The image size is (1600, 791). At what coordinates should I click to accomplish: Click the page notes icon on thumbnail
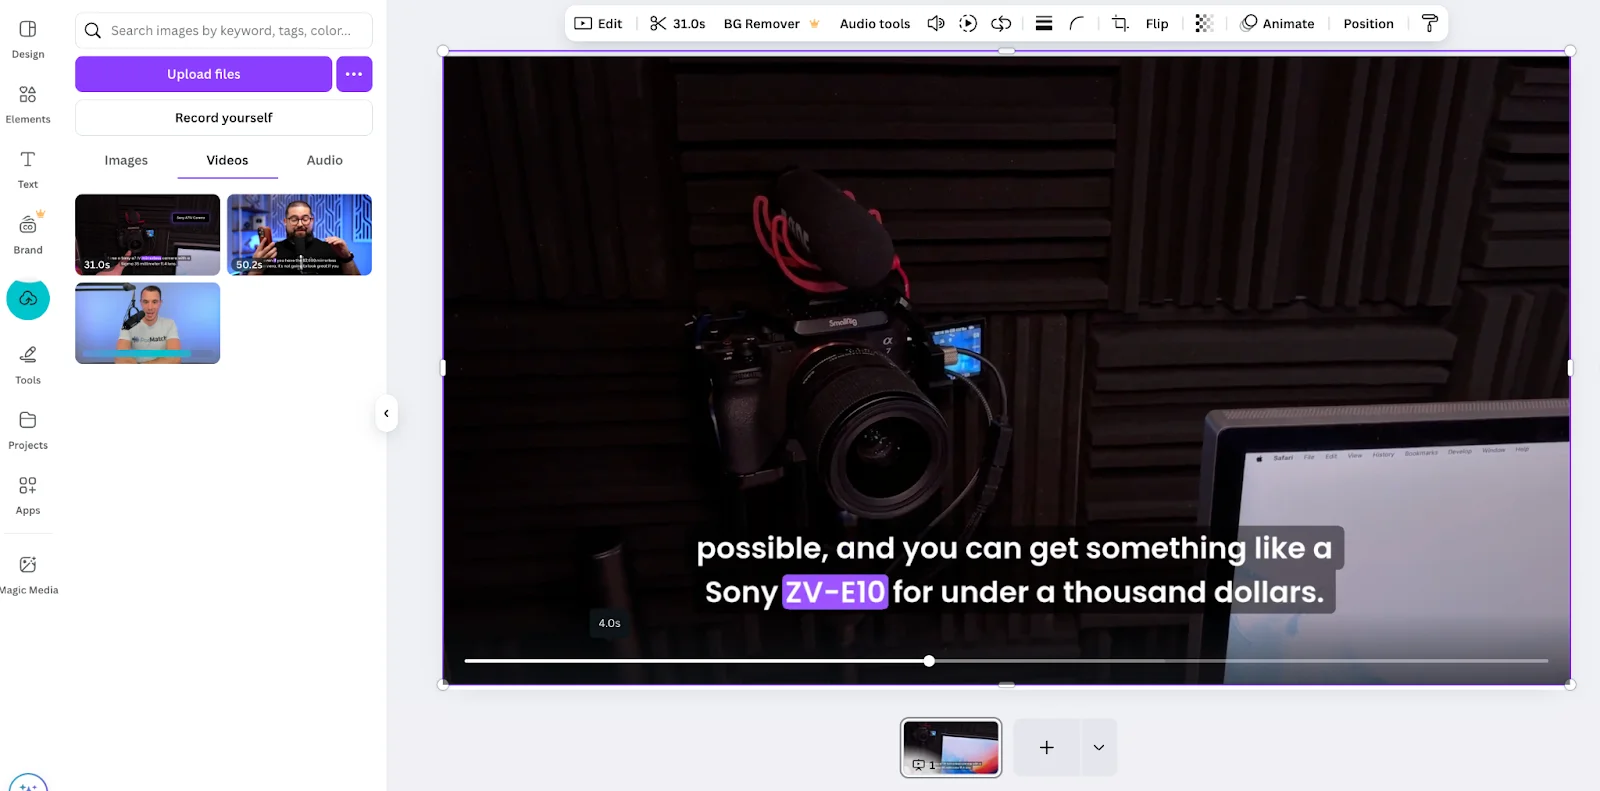tap(918, 765)
